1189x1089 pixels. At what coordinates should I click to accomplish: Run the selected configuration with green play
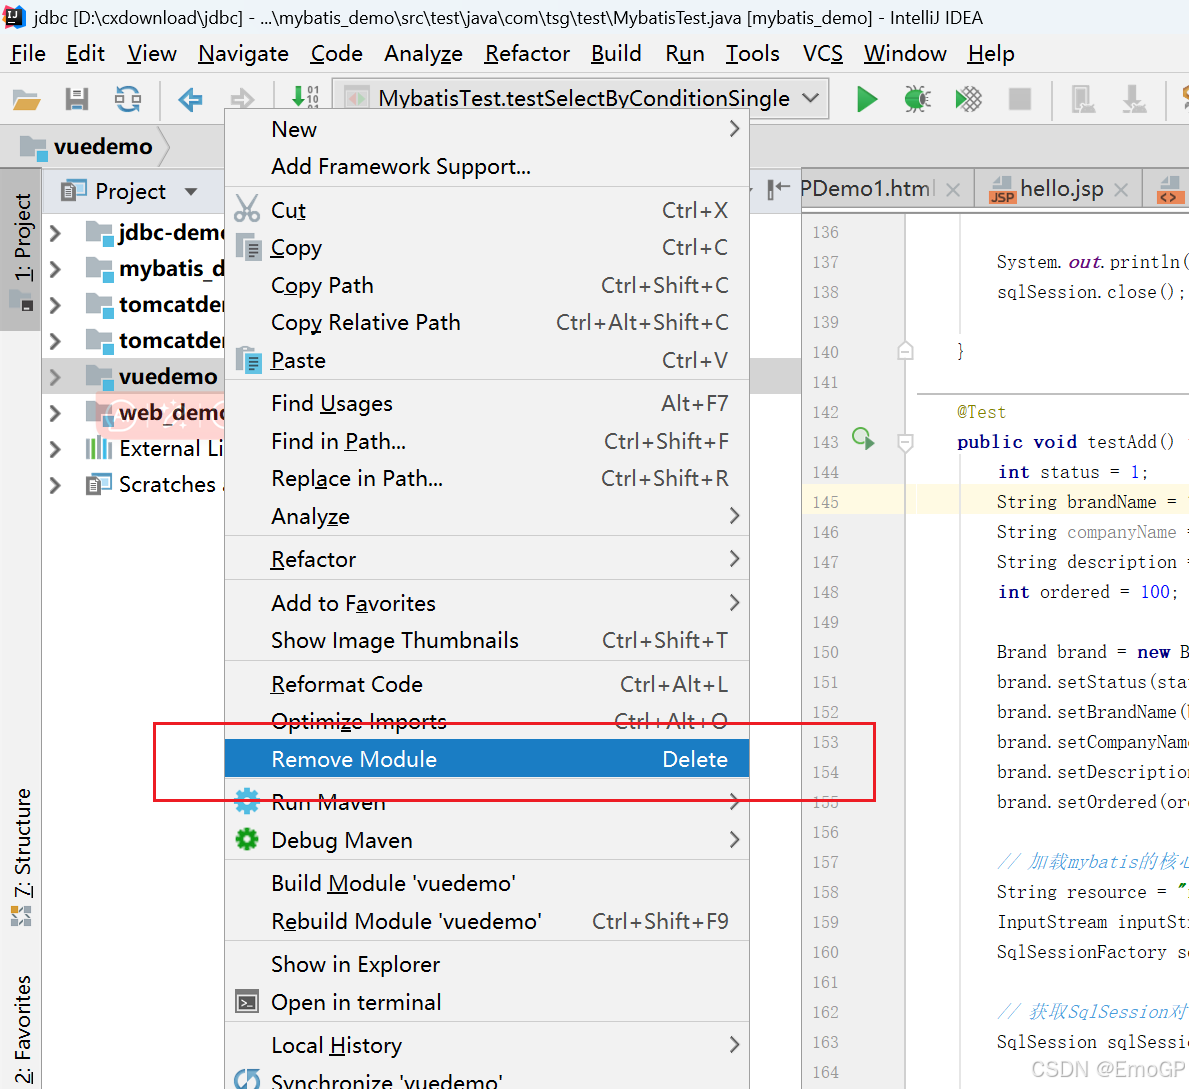tap(867, 99)
